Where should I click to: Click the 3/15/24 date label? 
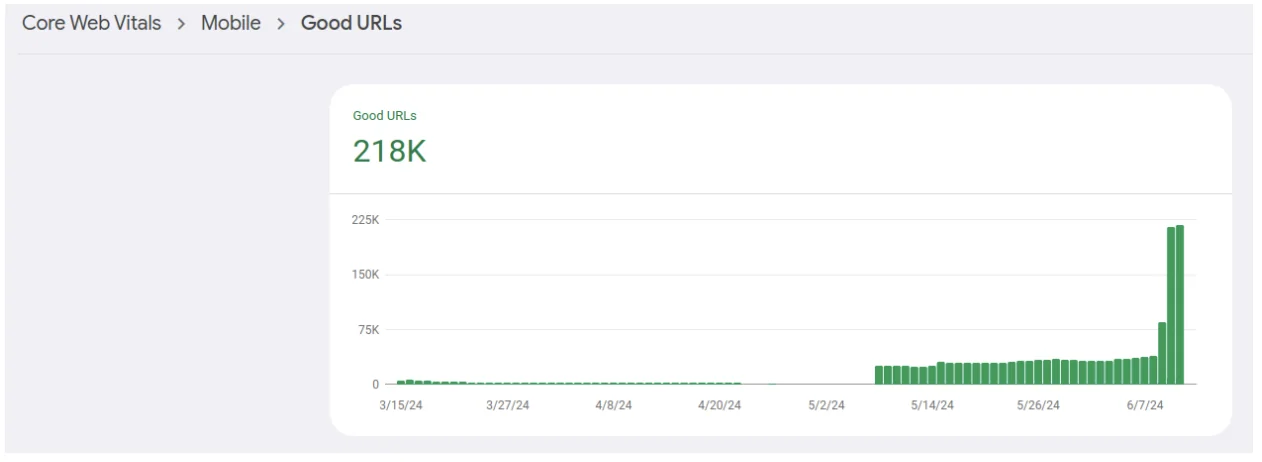pyautogui.click(x=401, y=405)
